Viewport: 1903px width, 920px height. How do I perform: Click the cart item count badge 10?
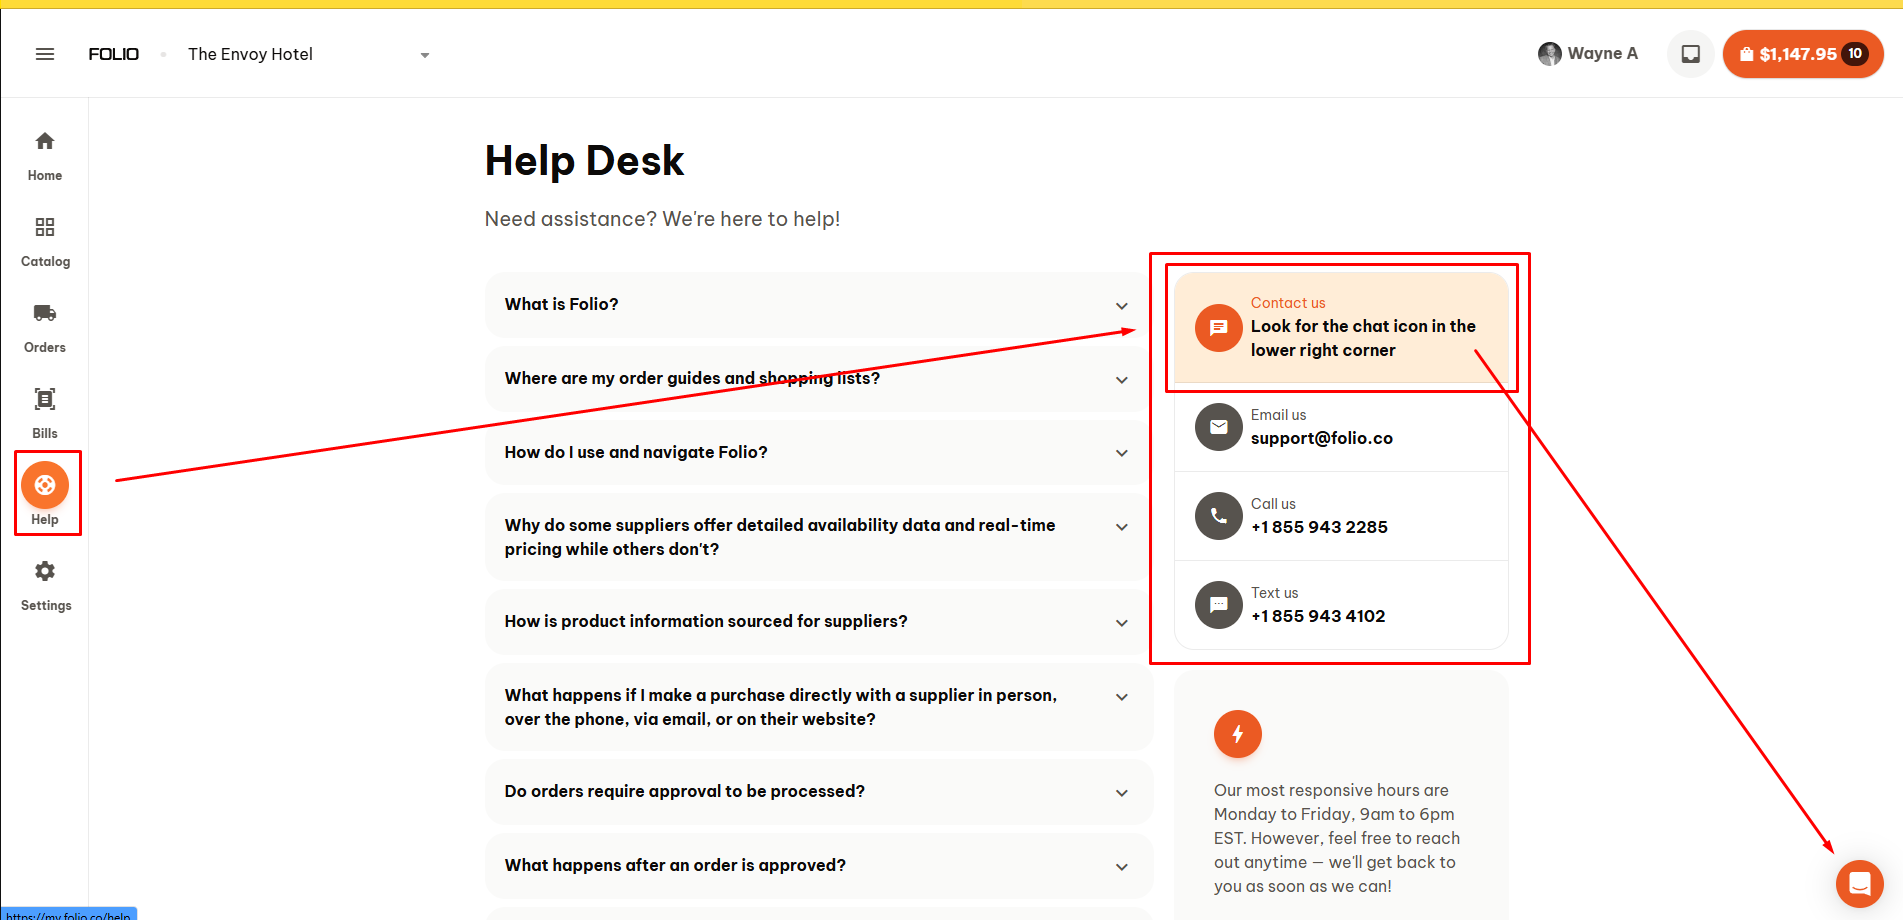1856,54
